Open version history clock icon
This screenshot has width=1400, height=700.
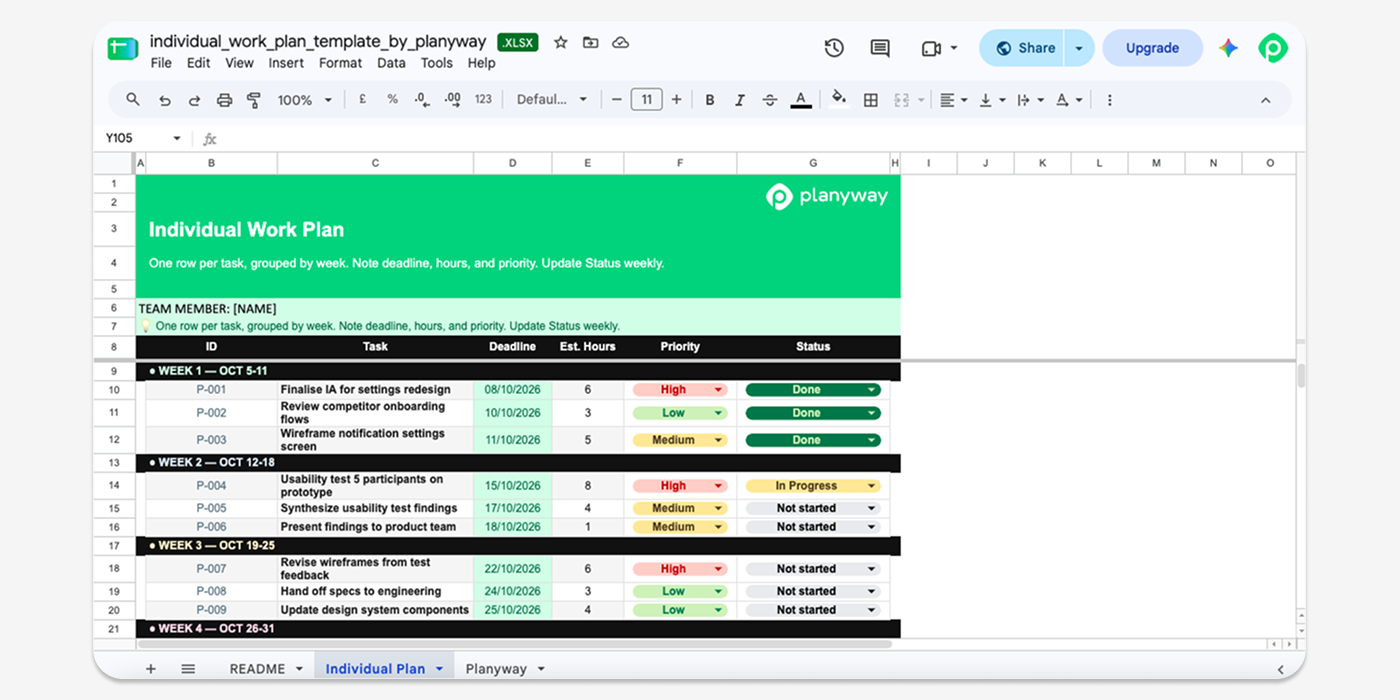[x=834, y=48]
